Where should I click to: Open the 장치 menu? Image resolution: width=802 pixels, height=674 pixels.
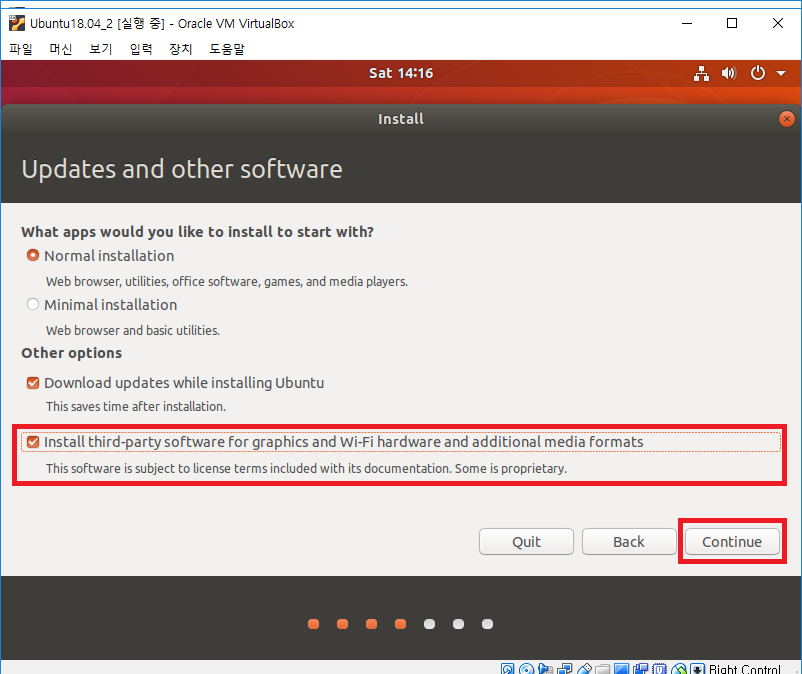click(181, 49)
